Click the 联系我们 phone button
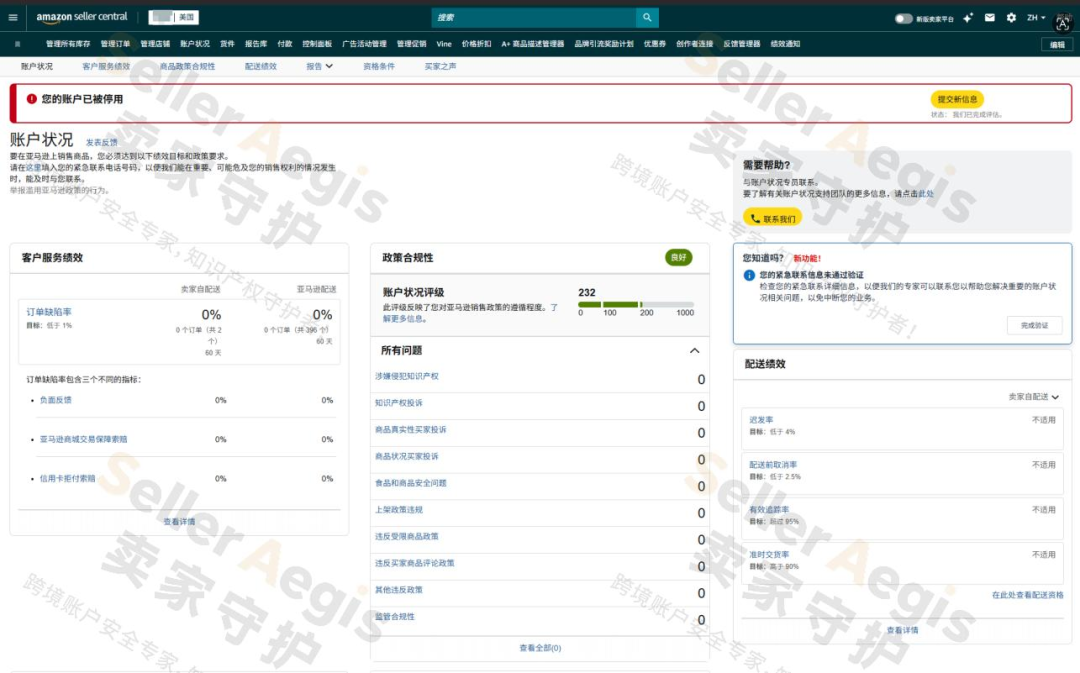 tap(772, 218)
